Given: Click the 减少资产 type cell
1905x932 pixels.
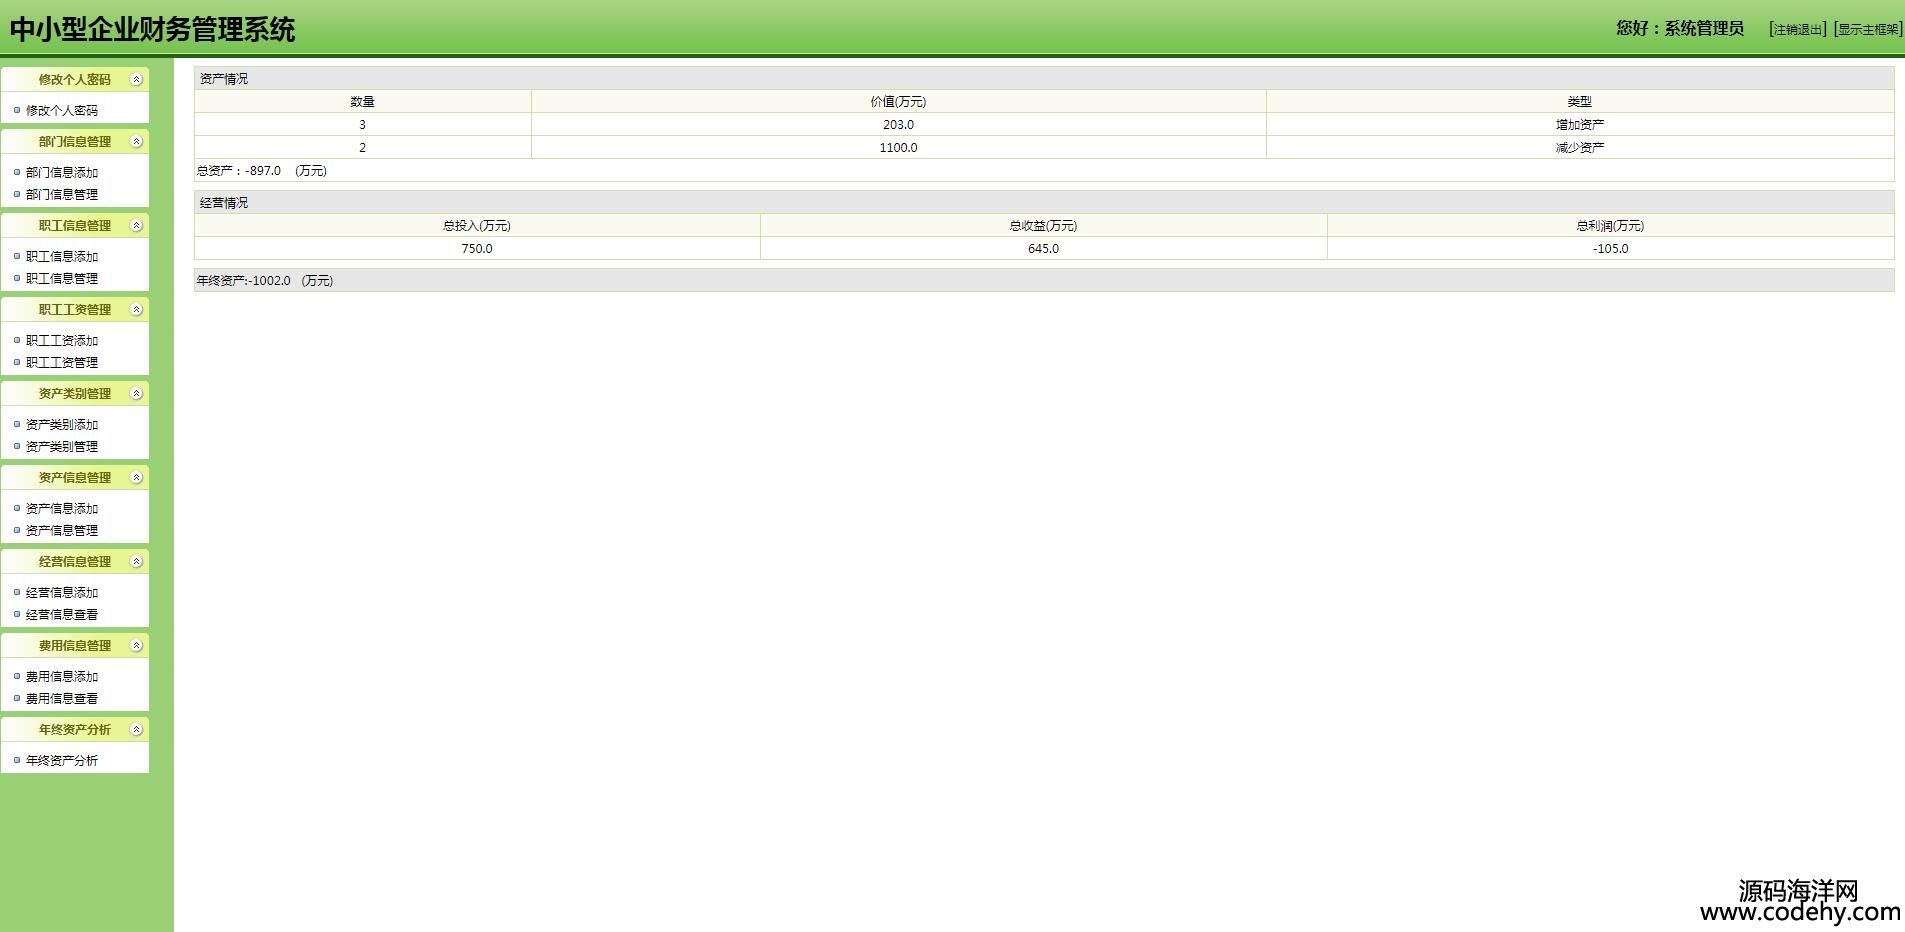Looking at the screenshot, I should pos(1580,148).
